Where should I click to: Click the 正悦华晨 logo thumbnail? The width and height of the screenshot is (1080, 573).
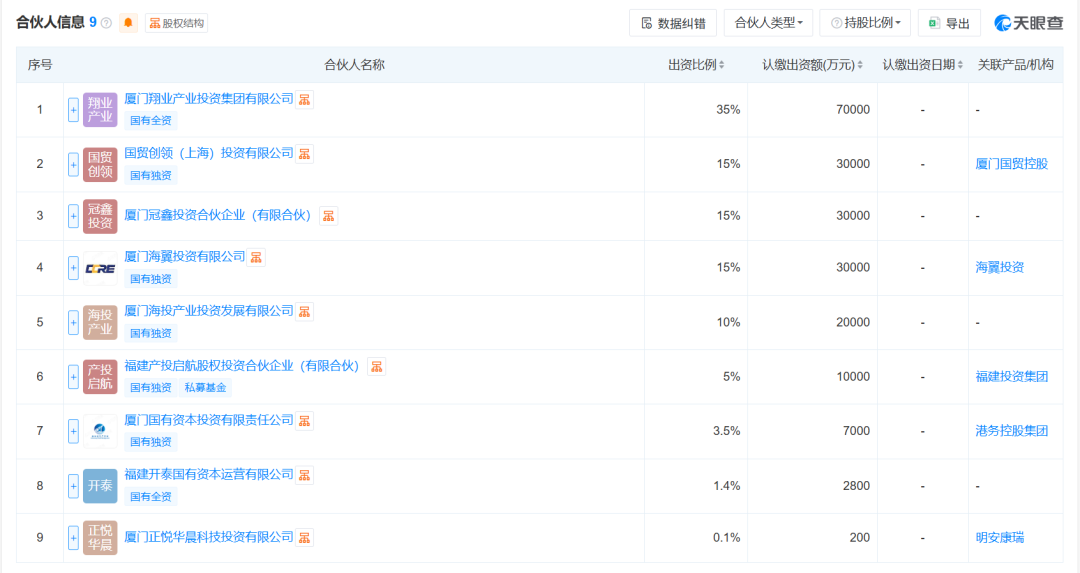pyautogui.click(x=100, y=537)
